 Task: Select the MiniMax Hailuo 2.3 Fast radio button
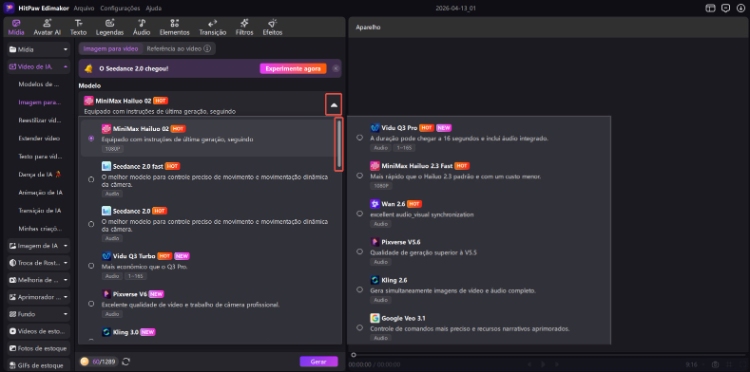359,175
